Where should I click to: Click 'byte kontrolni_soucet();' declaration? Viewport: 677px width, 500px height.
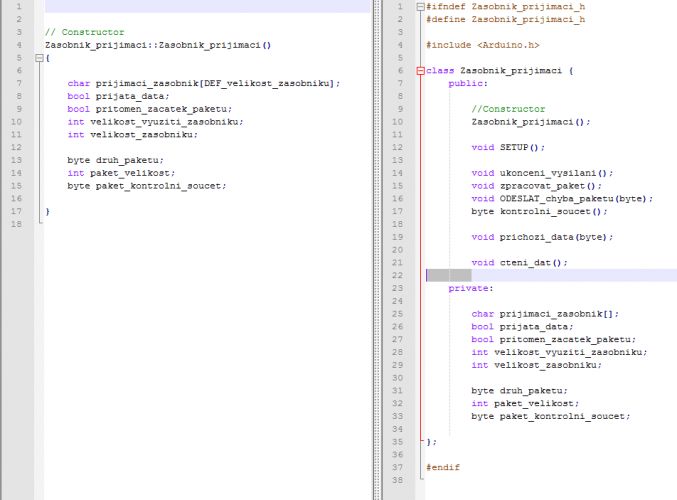[x=539, y=212]
